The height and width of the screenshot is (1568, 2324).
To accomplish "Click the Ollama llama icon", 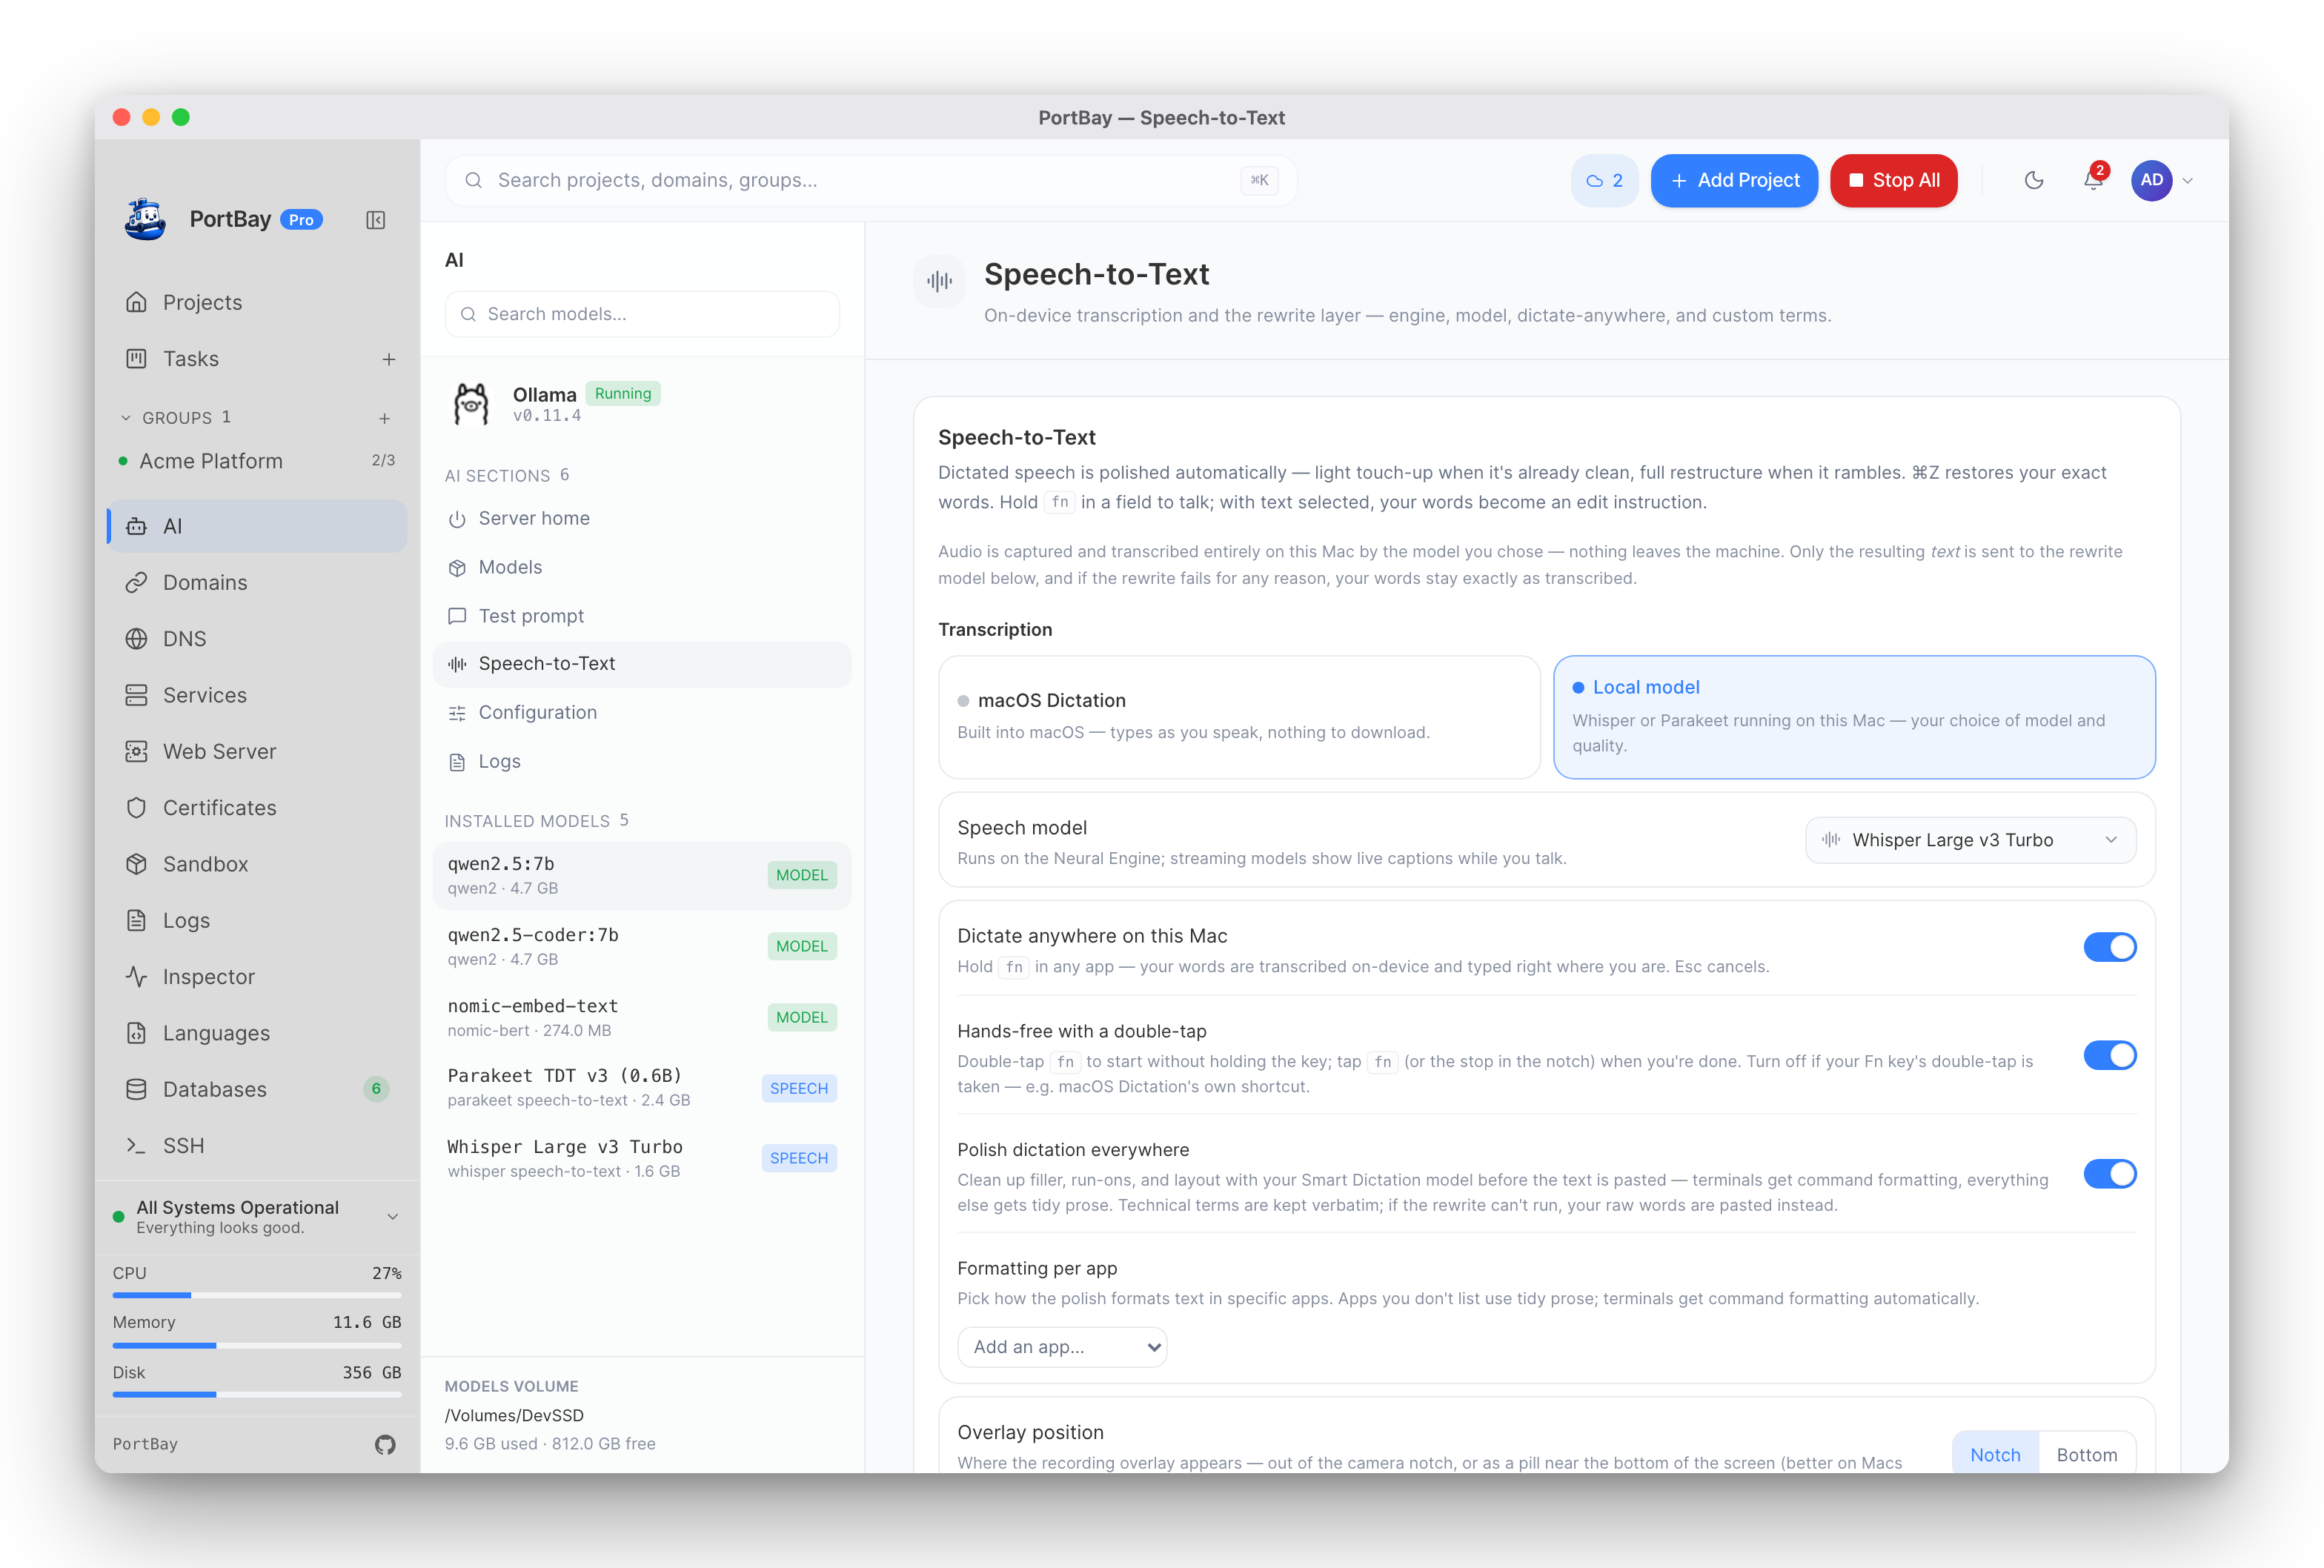I will point(471,404).
